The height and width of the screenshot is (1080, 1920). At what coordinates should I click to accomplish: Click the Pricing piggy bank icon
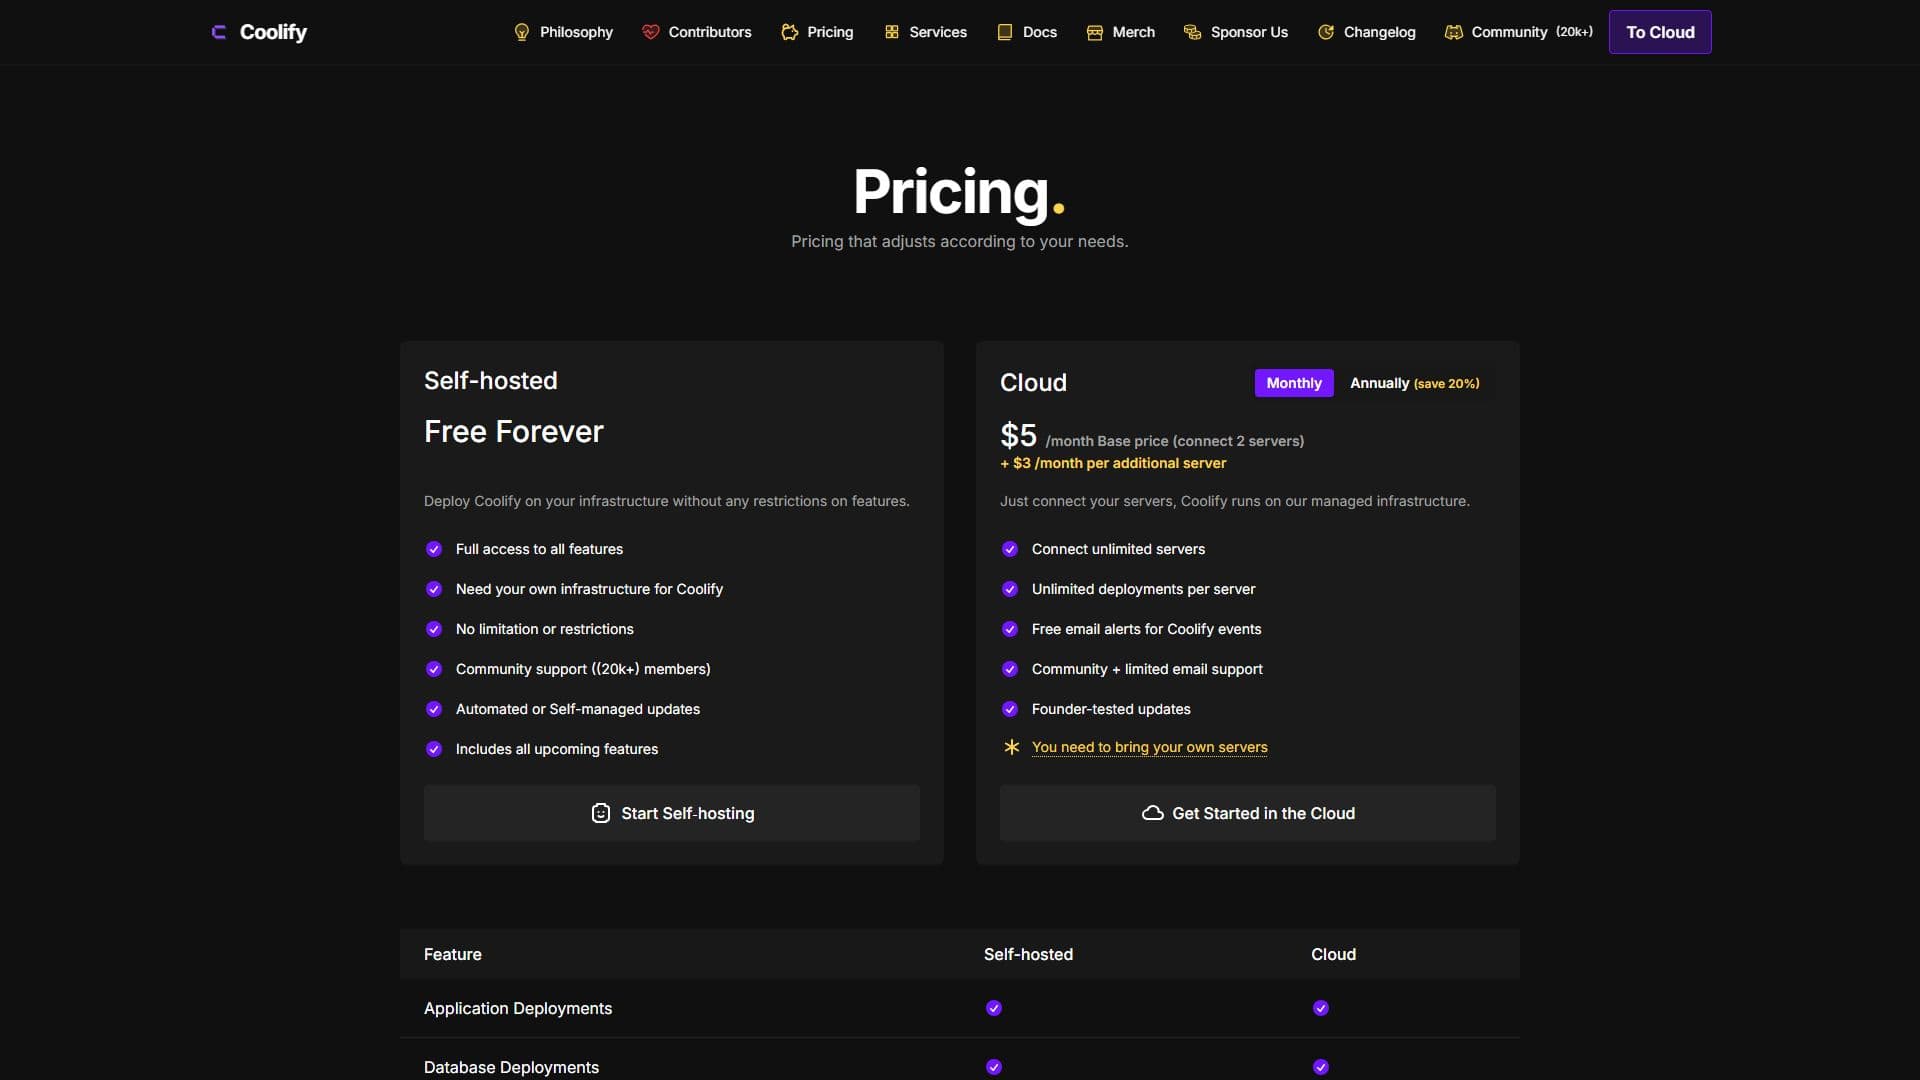tap(789, 32)
